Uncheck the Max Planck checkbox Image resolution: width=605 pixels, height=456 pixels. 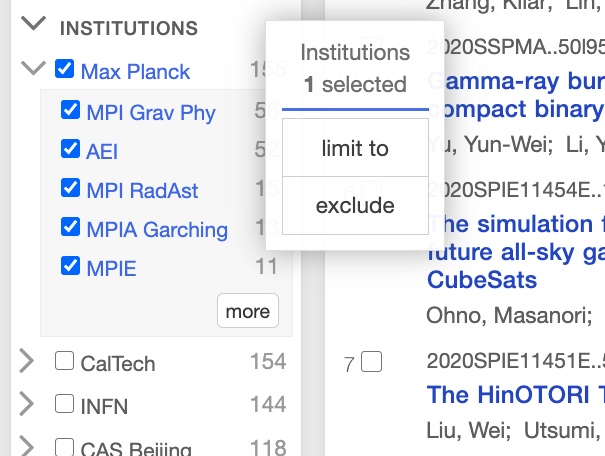coord(65,70)
